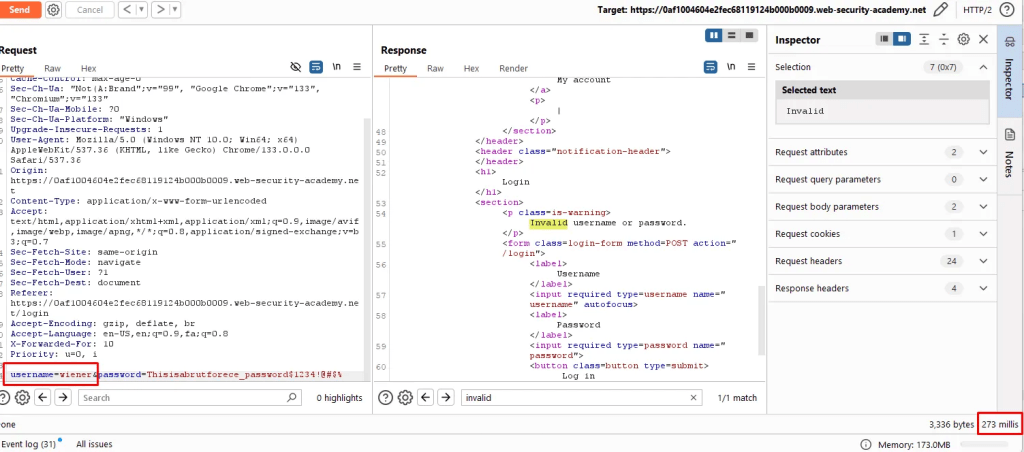Open the help icon beside HTTP/2
1024x452 pixels.
[1009, 10]
